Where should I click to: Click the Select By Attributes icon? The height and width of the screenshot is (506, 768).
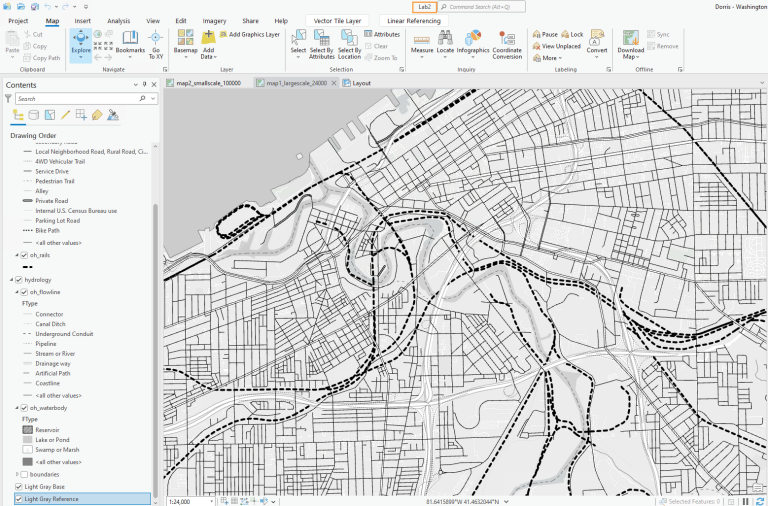[322, 37]
